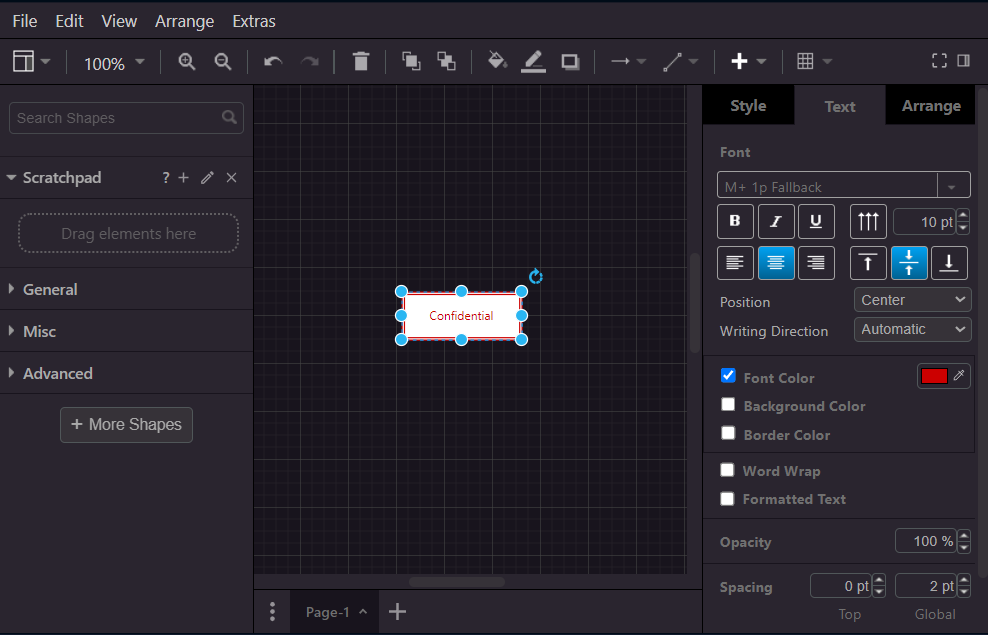Collapse the Scratchpad section header

62,178
